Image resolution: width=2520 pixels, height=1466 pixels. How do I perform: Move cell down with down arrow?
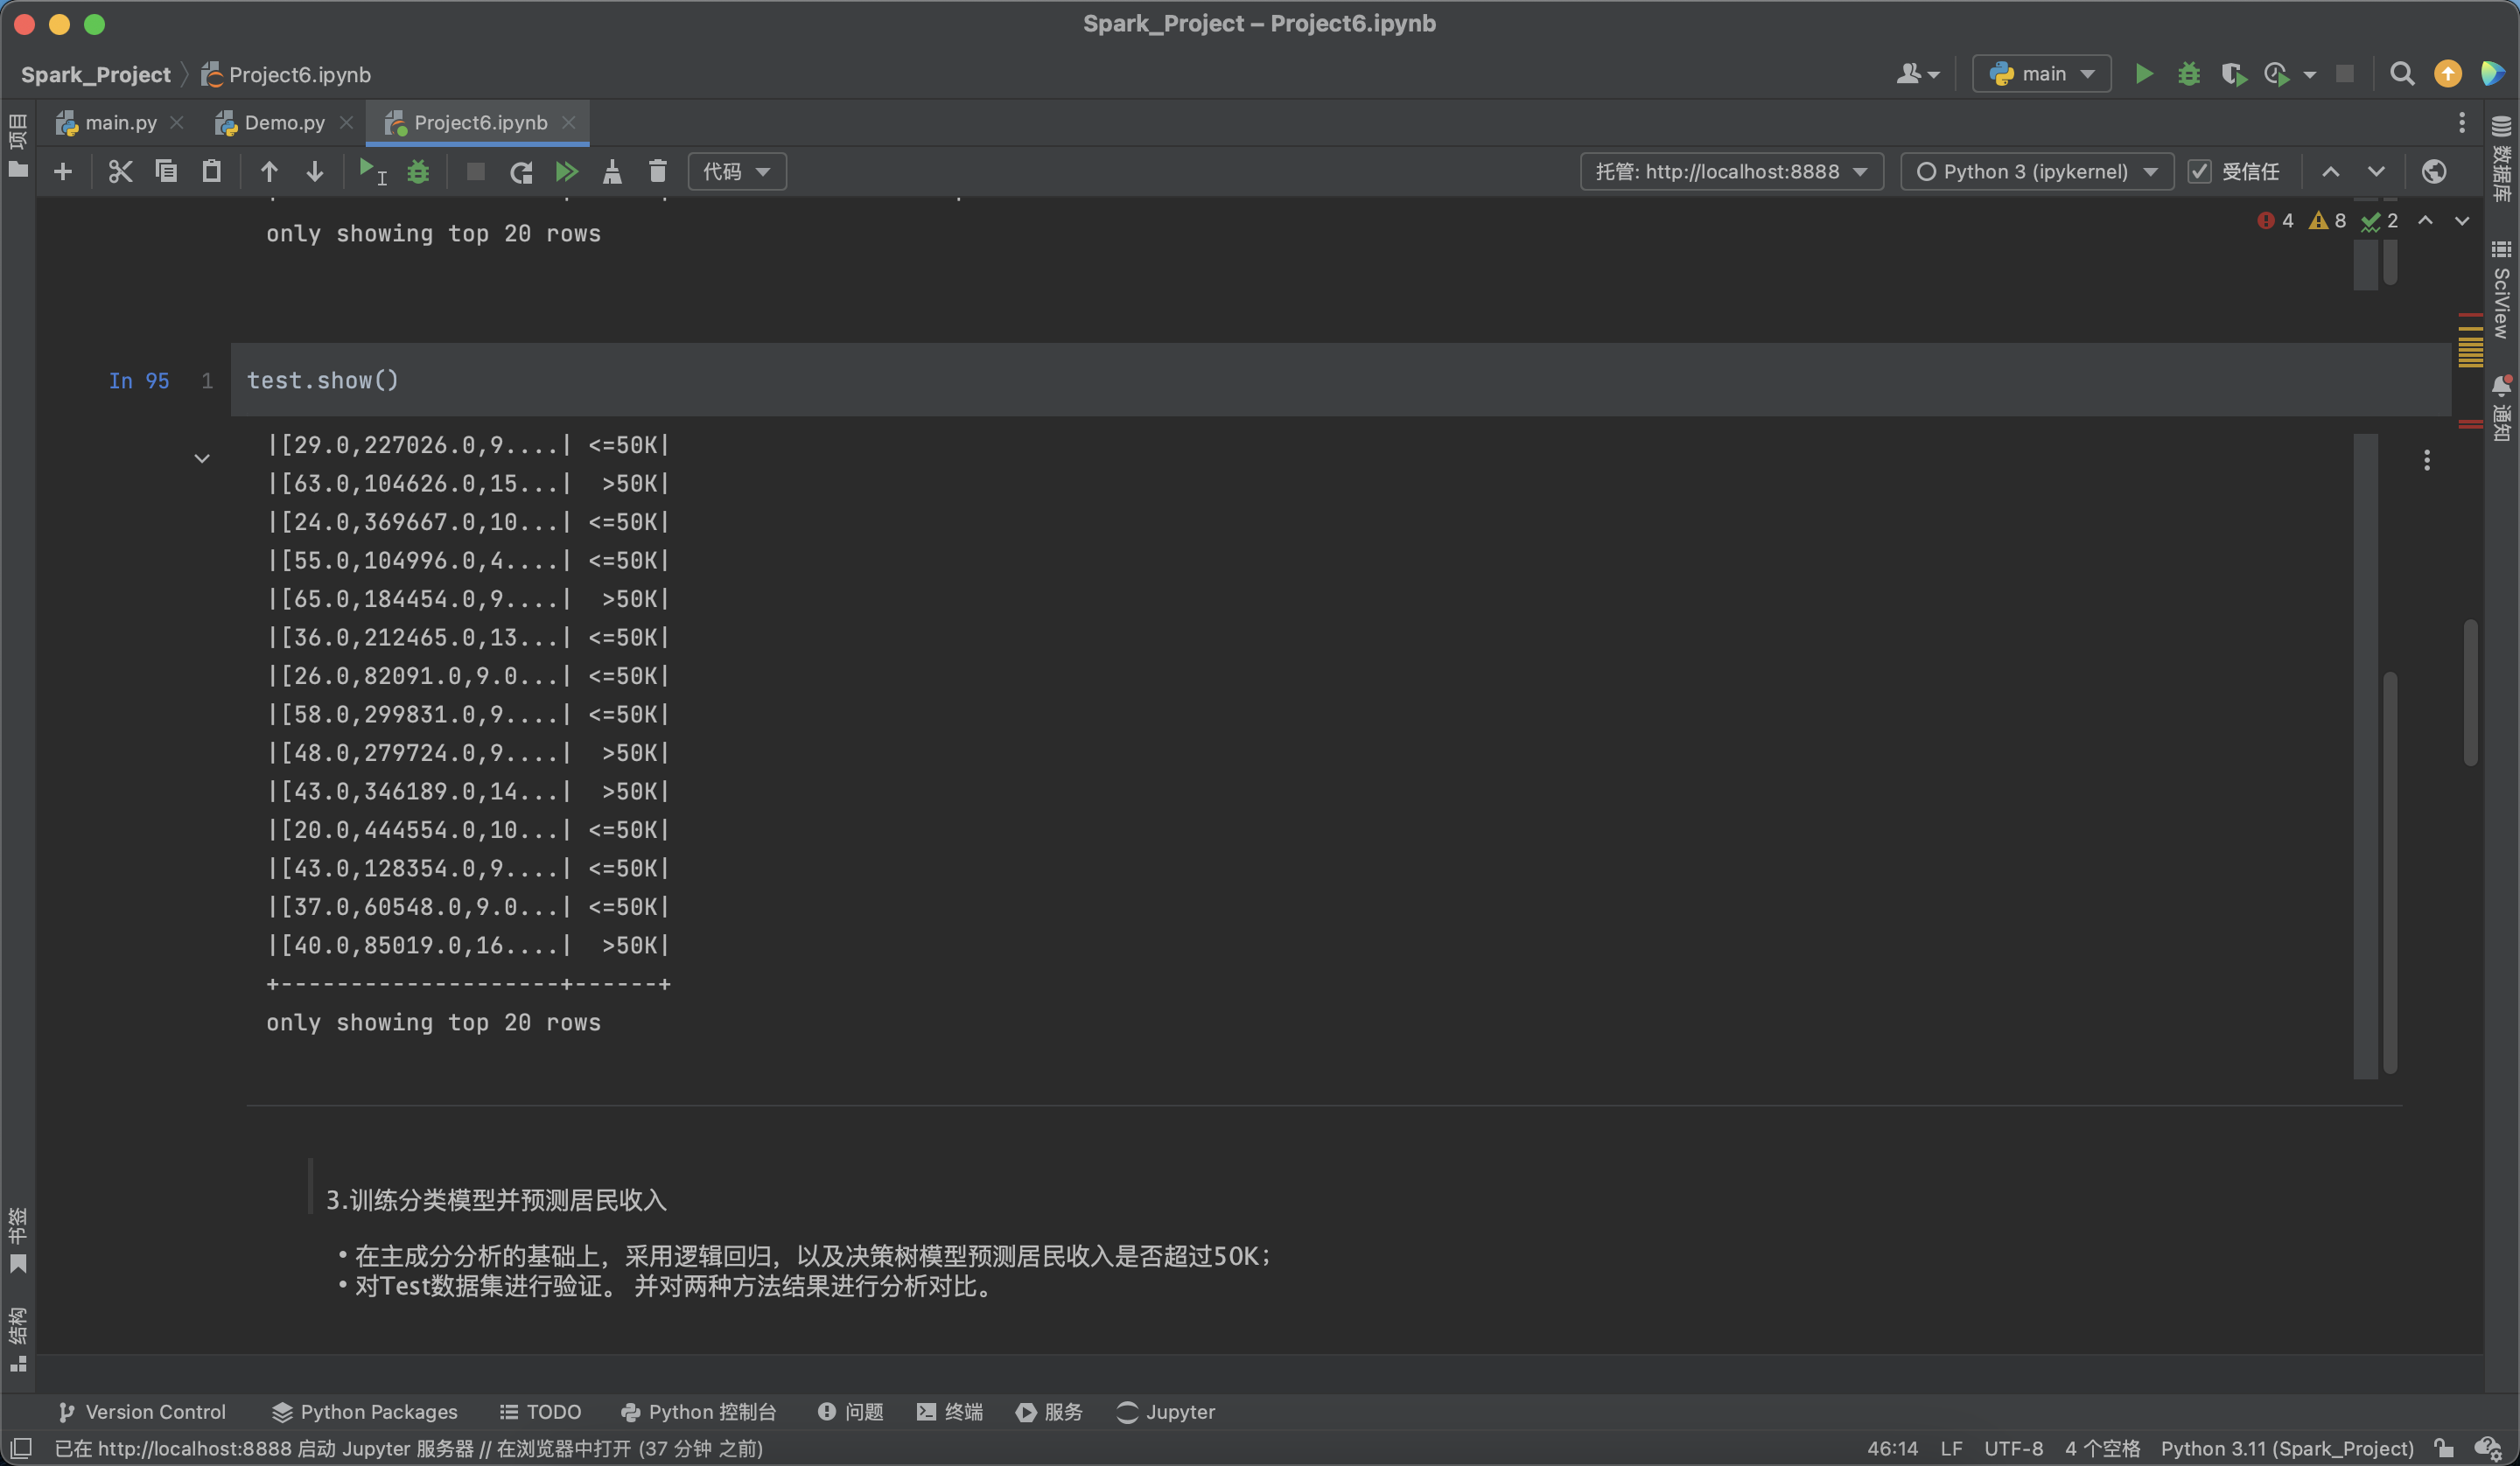tap(314, 172)
